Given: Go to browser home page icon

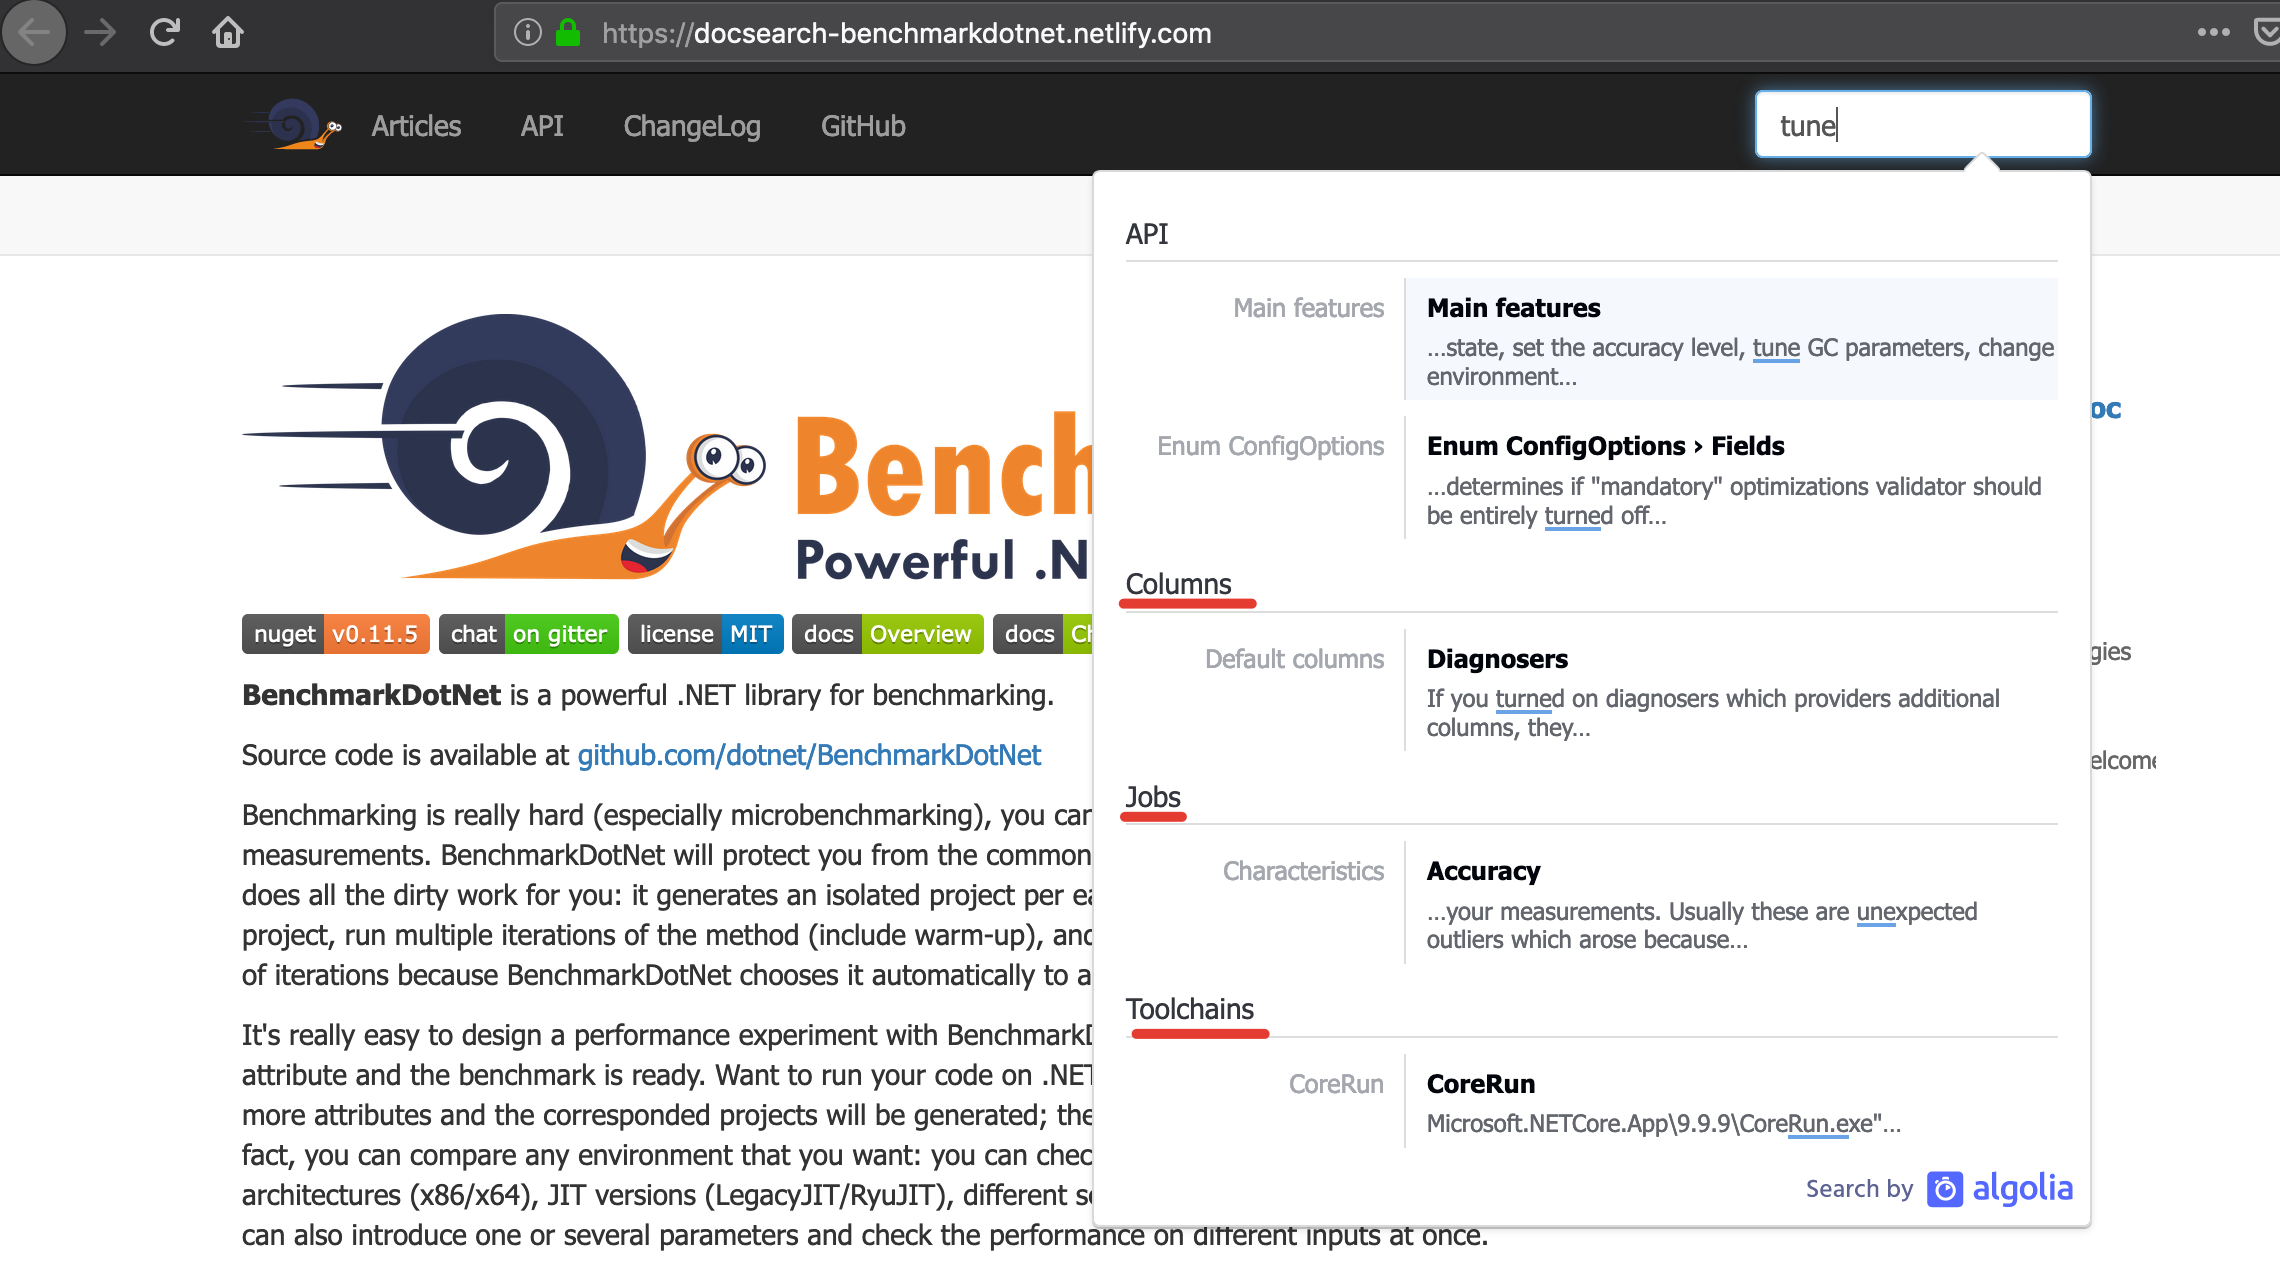Looking at the screenshot, I should tap(228, 33).
